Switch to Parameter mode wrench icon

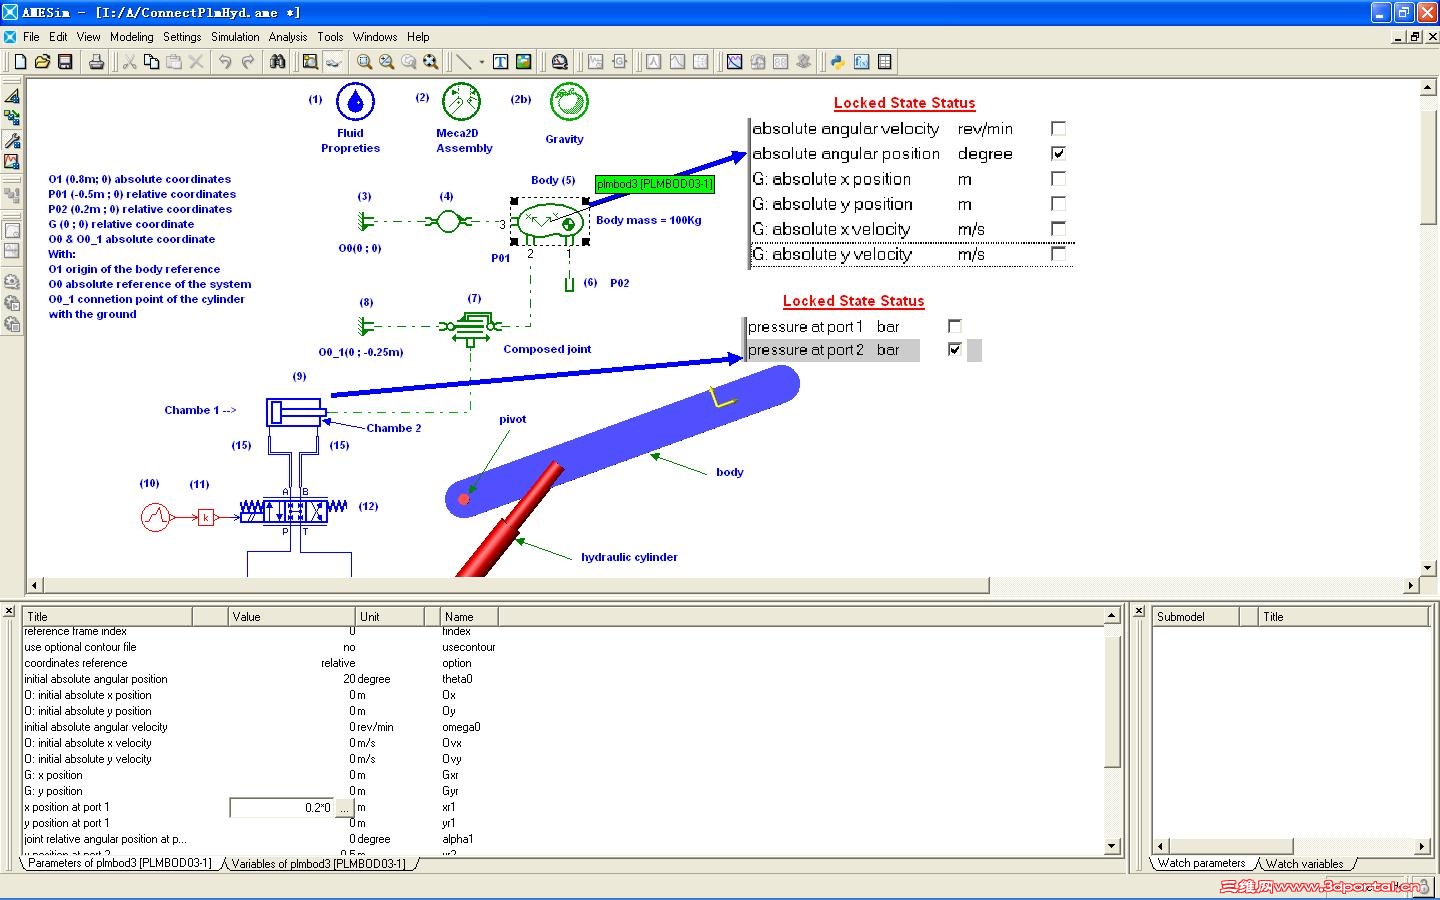[12, 140]
